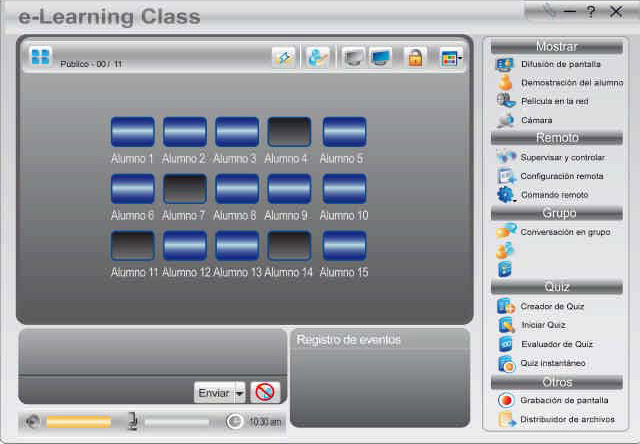Toggle the block-chat prohibition button
This screenshot has height=444, width=640.
point(265,392)
